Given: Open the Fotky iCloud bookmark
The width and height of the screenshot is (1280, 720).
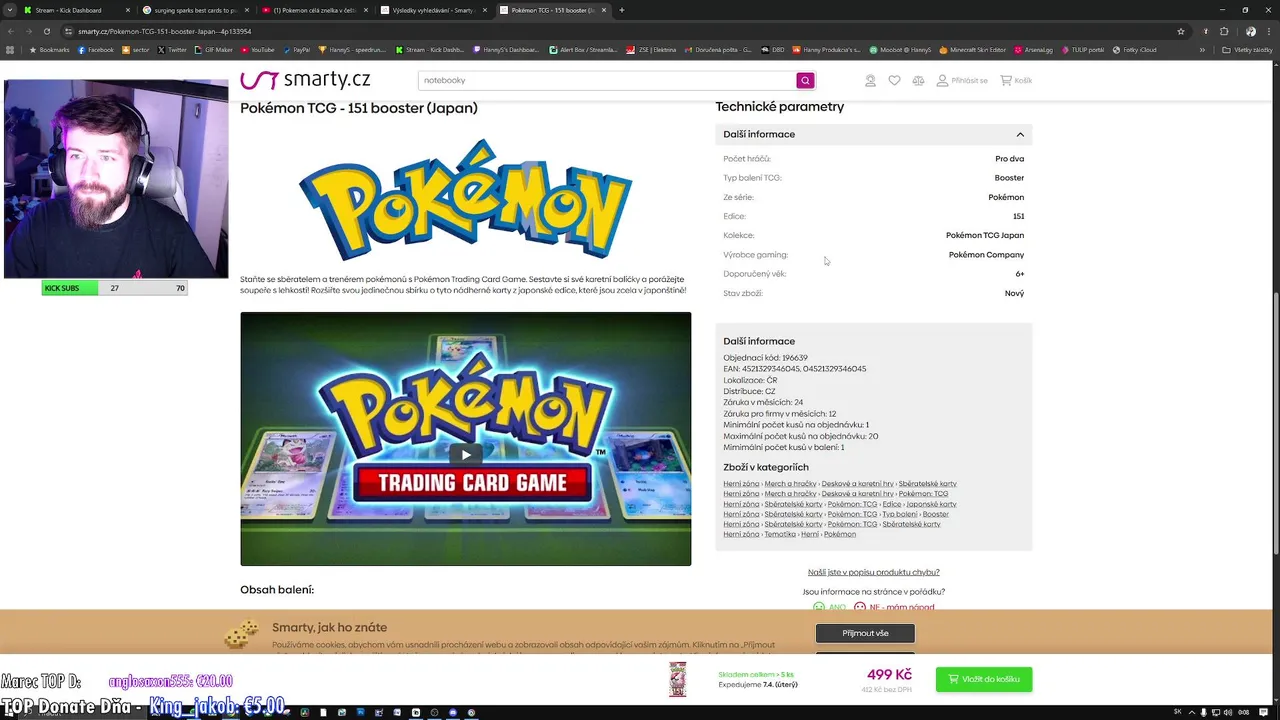Looking at the screenshot, I should pos(1134,49).
